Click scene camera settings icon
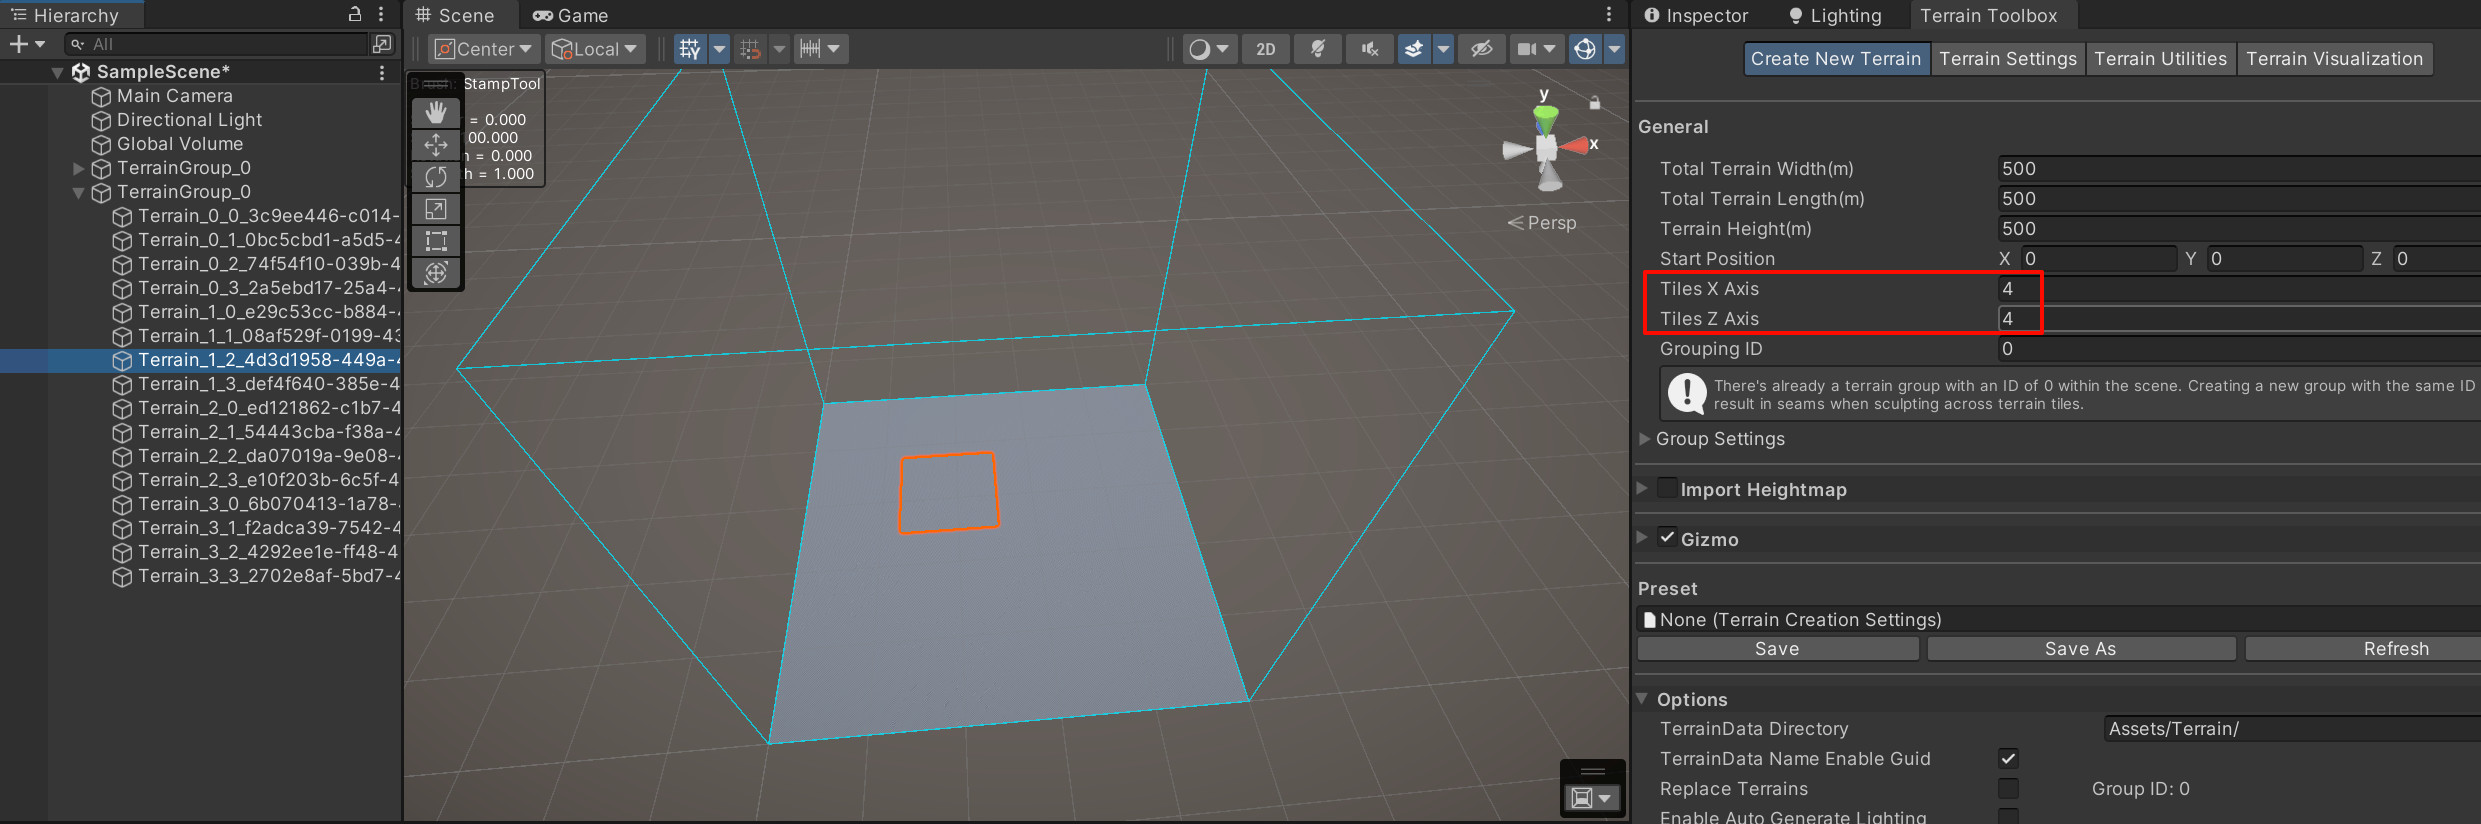The width and height of the screenshot is (2481, 824). 1527,49
